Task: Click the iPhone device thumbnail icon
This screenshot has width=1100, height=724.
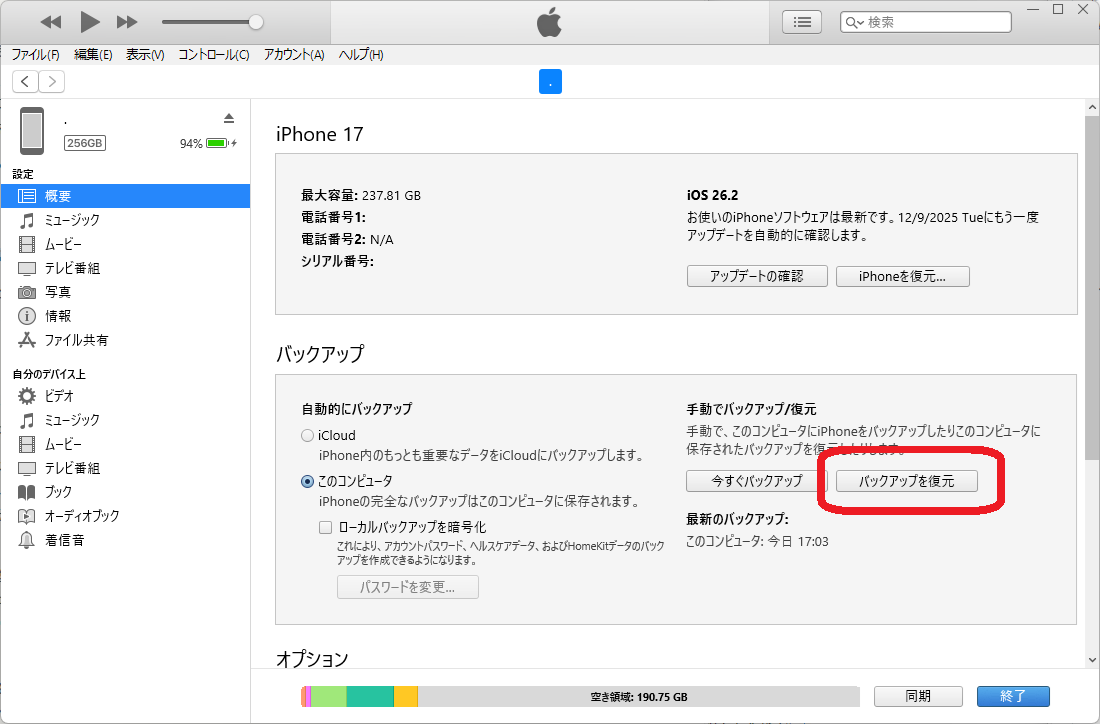Action: [x=32, y=130]
